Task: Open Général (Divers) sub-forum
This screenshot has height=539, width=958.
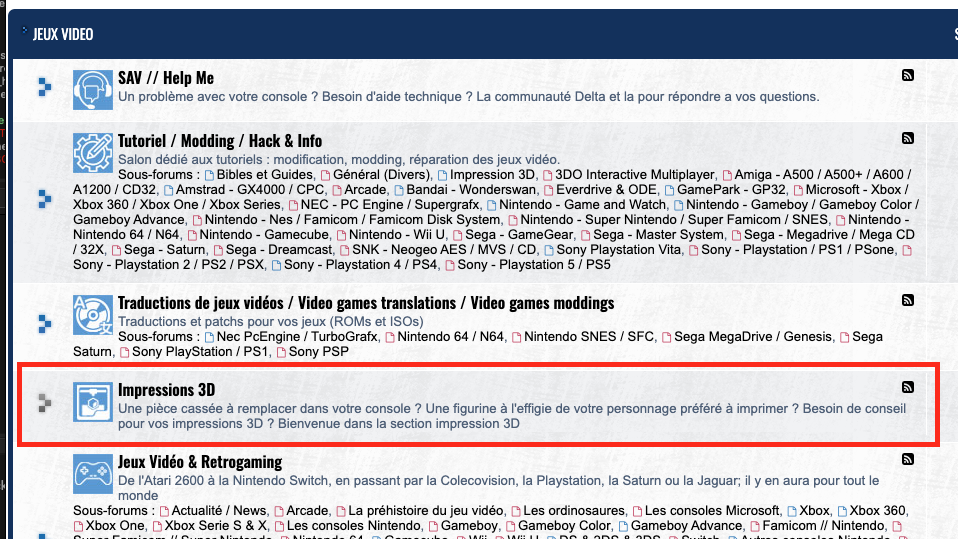Action: [382, 175]
